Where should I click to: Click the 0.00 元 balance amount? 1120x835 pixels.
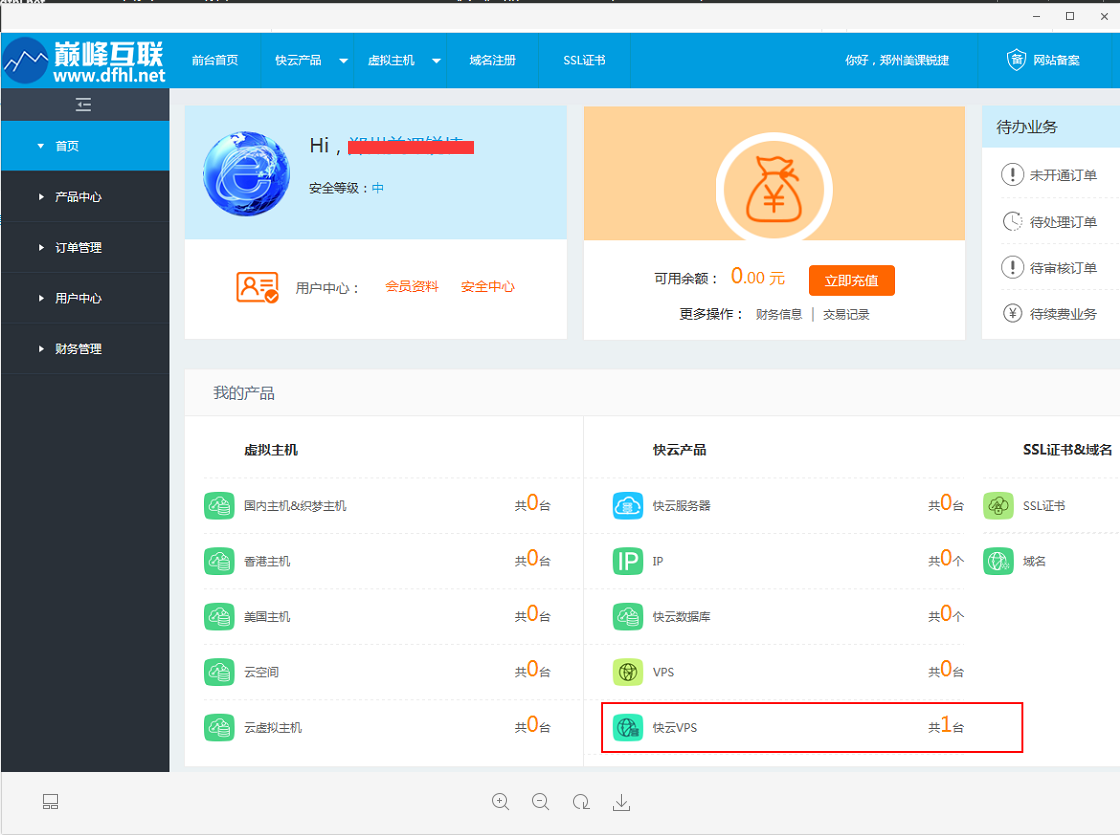758,277
